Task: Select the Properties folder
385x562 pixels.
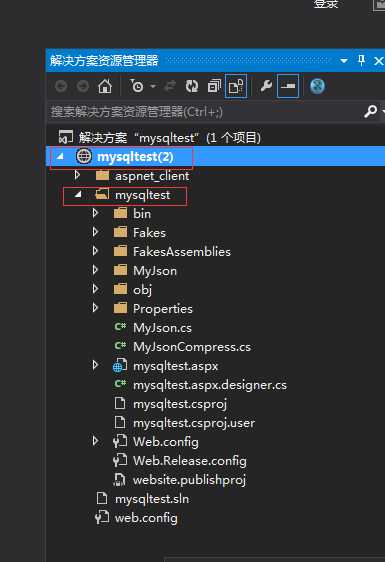Action: (163, 309)
